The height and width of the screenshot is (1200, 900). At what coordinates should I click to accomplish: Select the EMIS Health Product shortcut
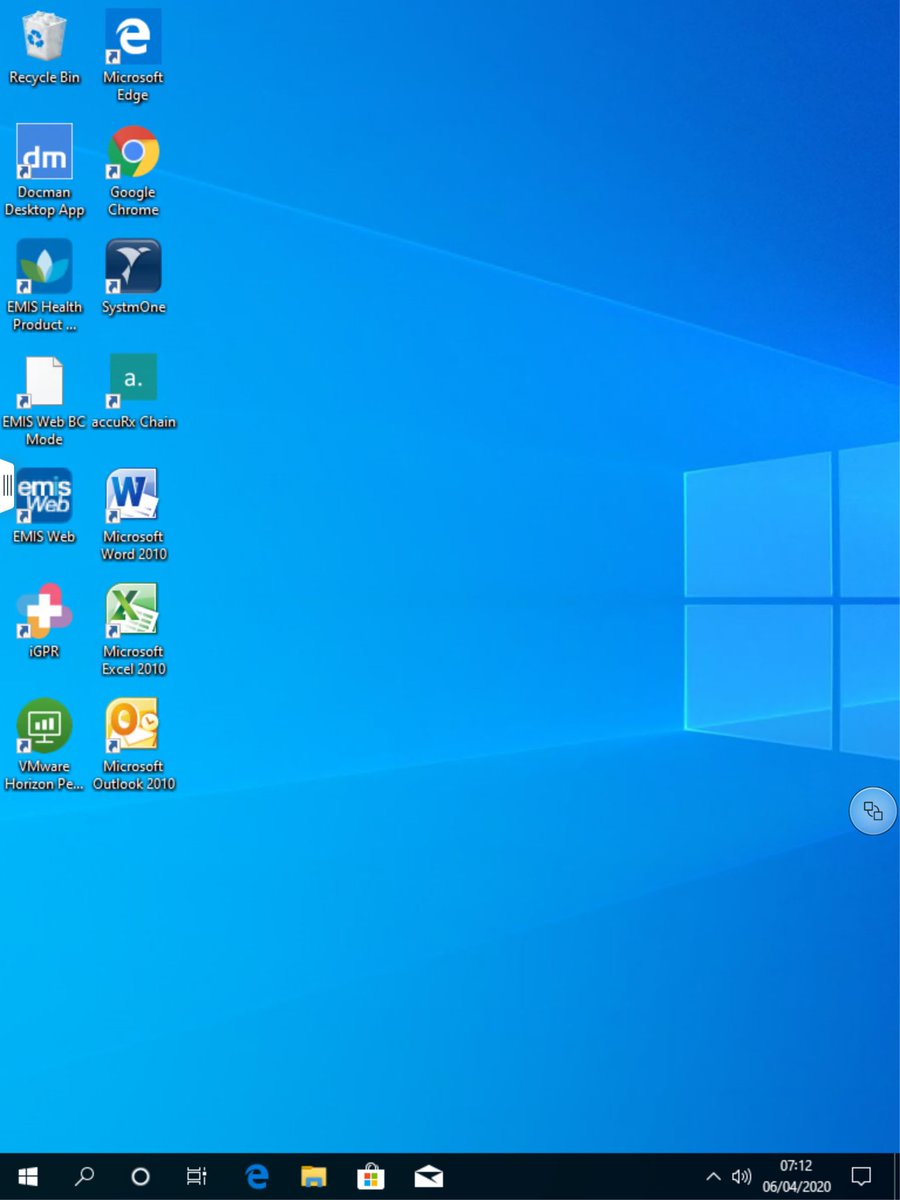(x=44, y=286)
